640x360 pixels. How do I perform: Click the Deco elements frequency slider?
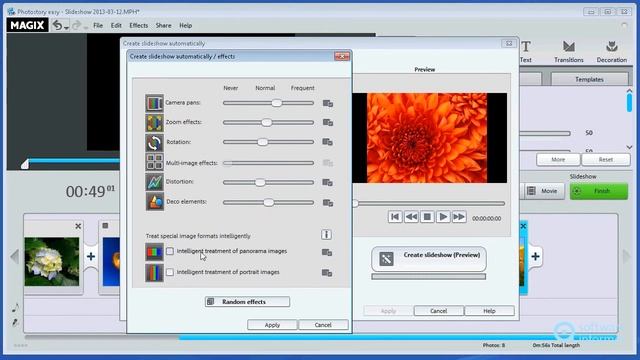click(268, 202)
